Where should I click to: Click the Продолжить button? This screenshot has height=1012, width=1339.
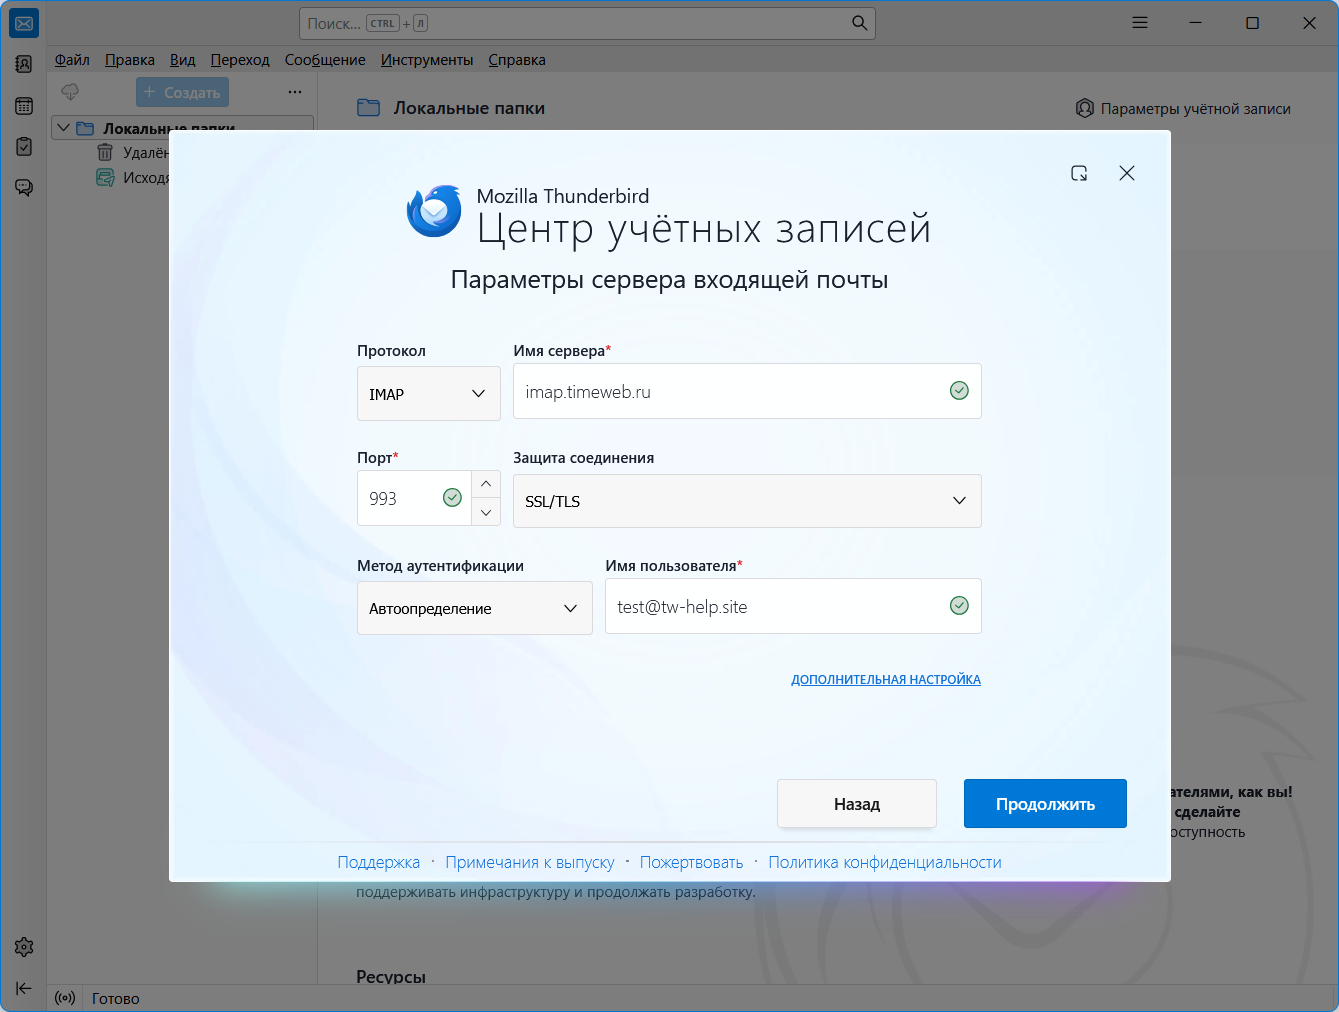coord(1045,804)
